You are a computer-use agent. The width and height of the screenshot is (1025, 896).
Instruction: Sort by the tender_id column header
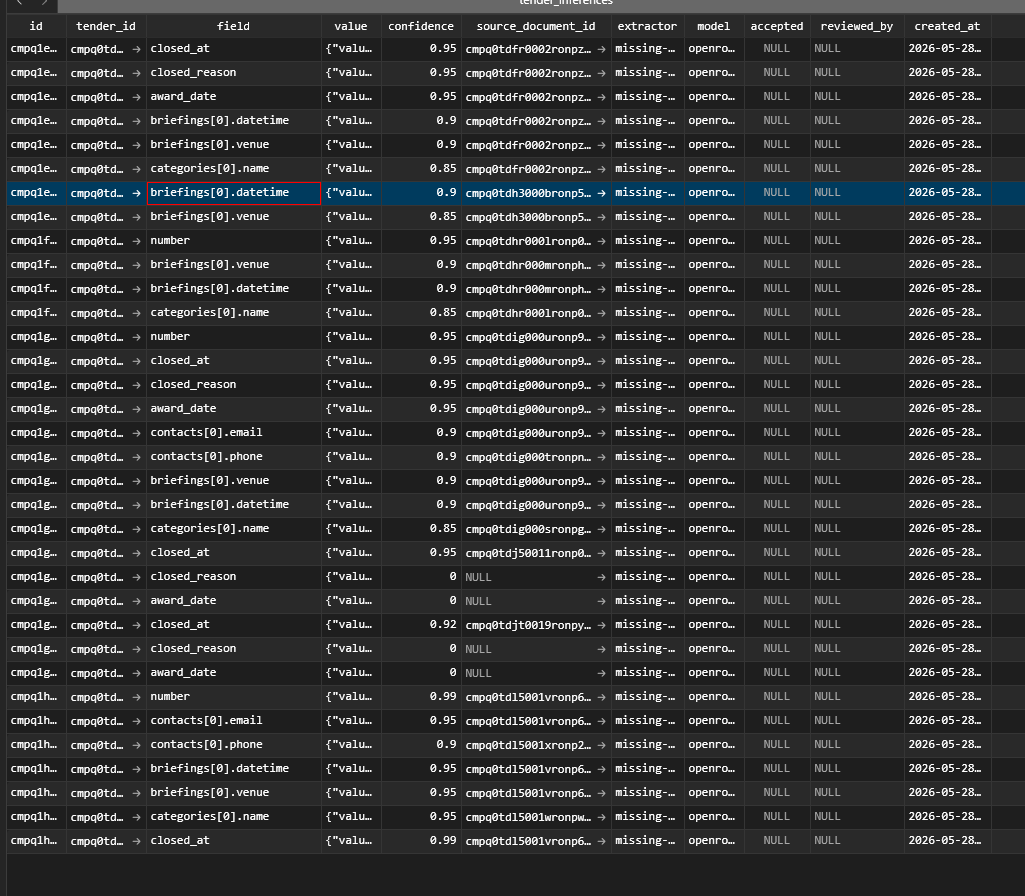106,26
